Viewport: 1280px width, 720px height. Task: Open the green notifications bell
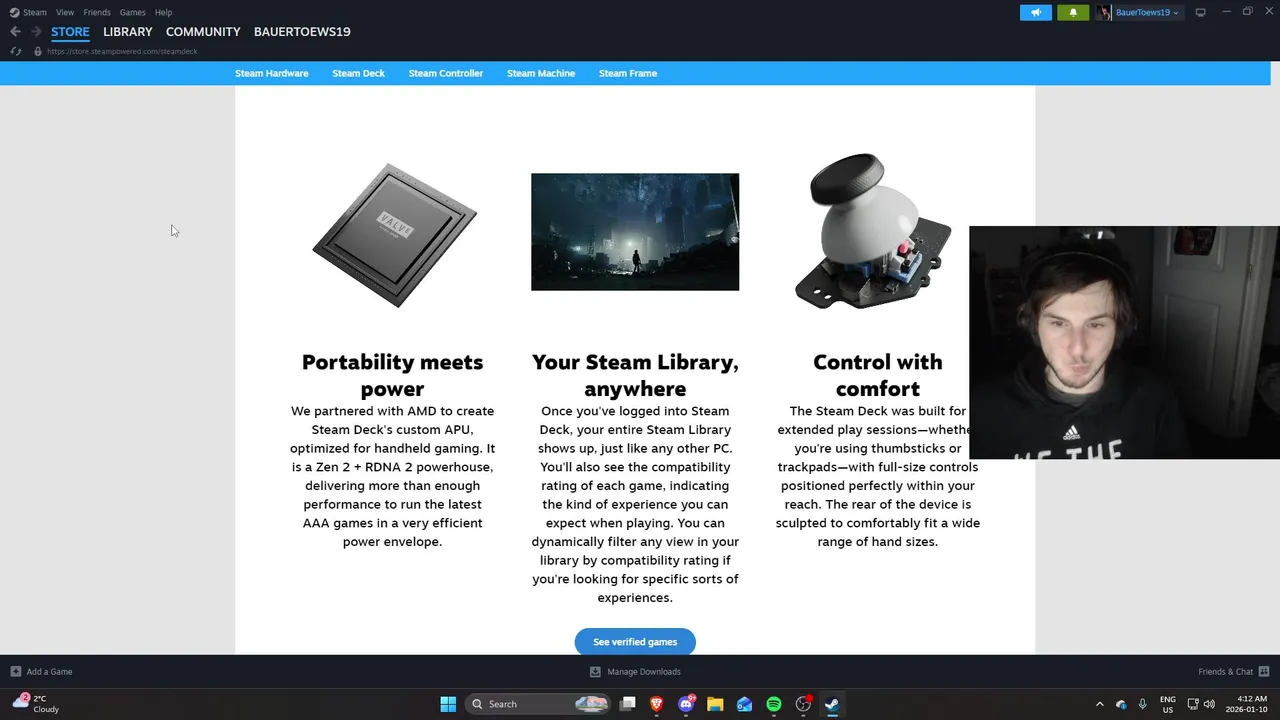pyautogui.click(x=1073, y=12)
